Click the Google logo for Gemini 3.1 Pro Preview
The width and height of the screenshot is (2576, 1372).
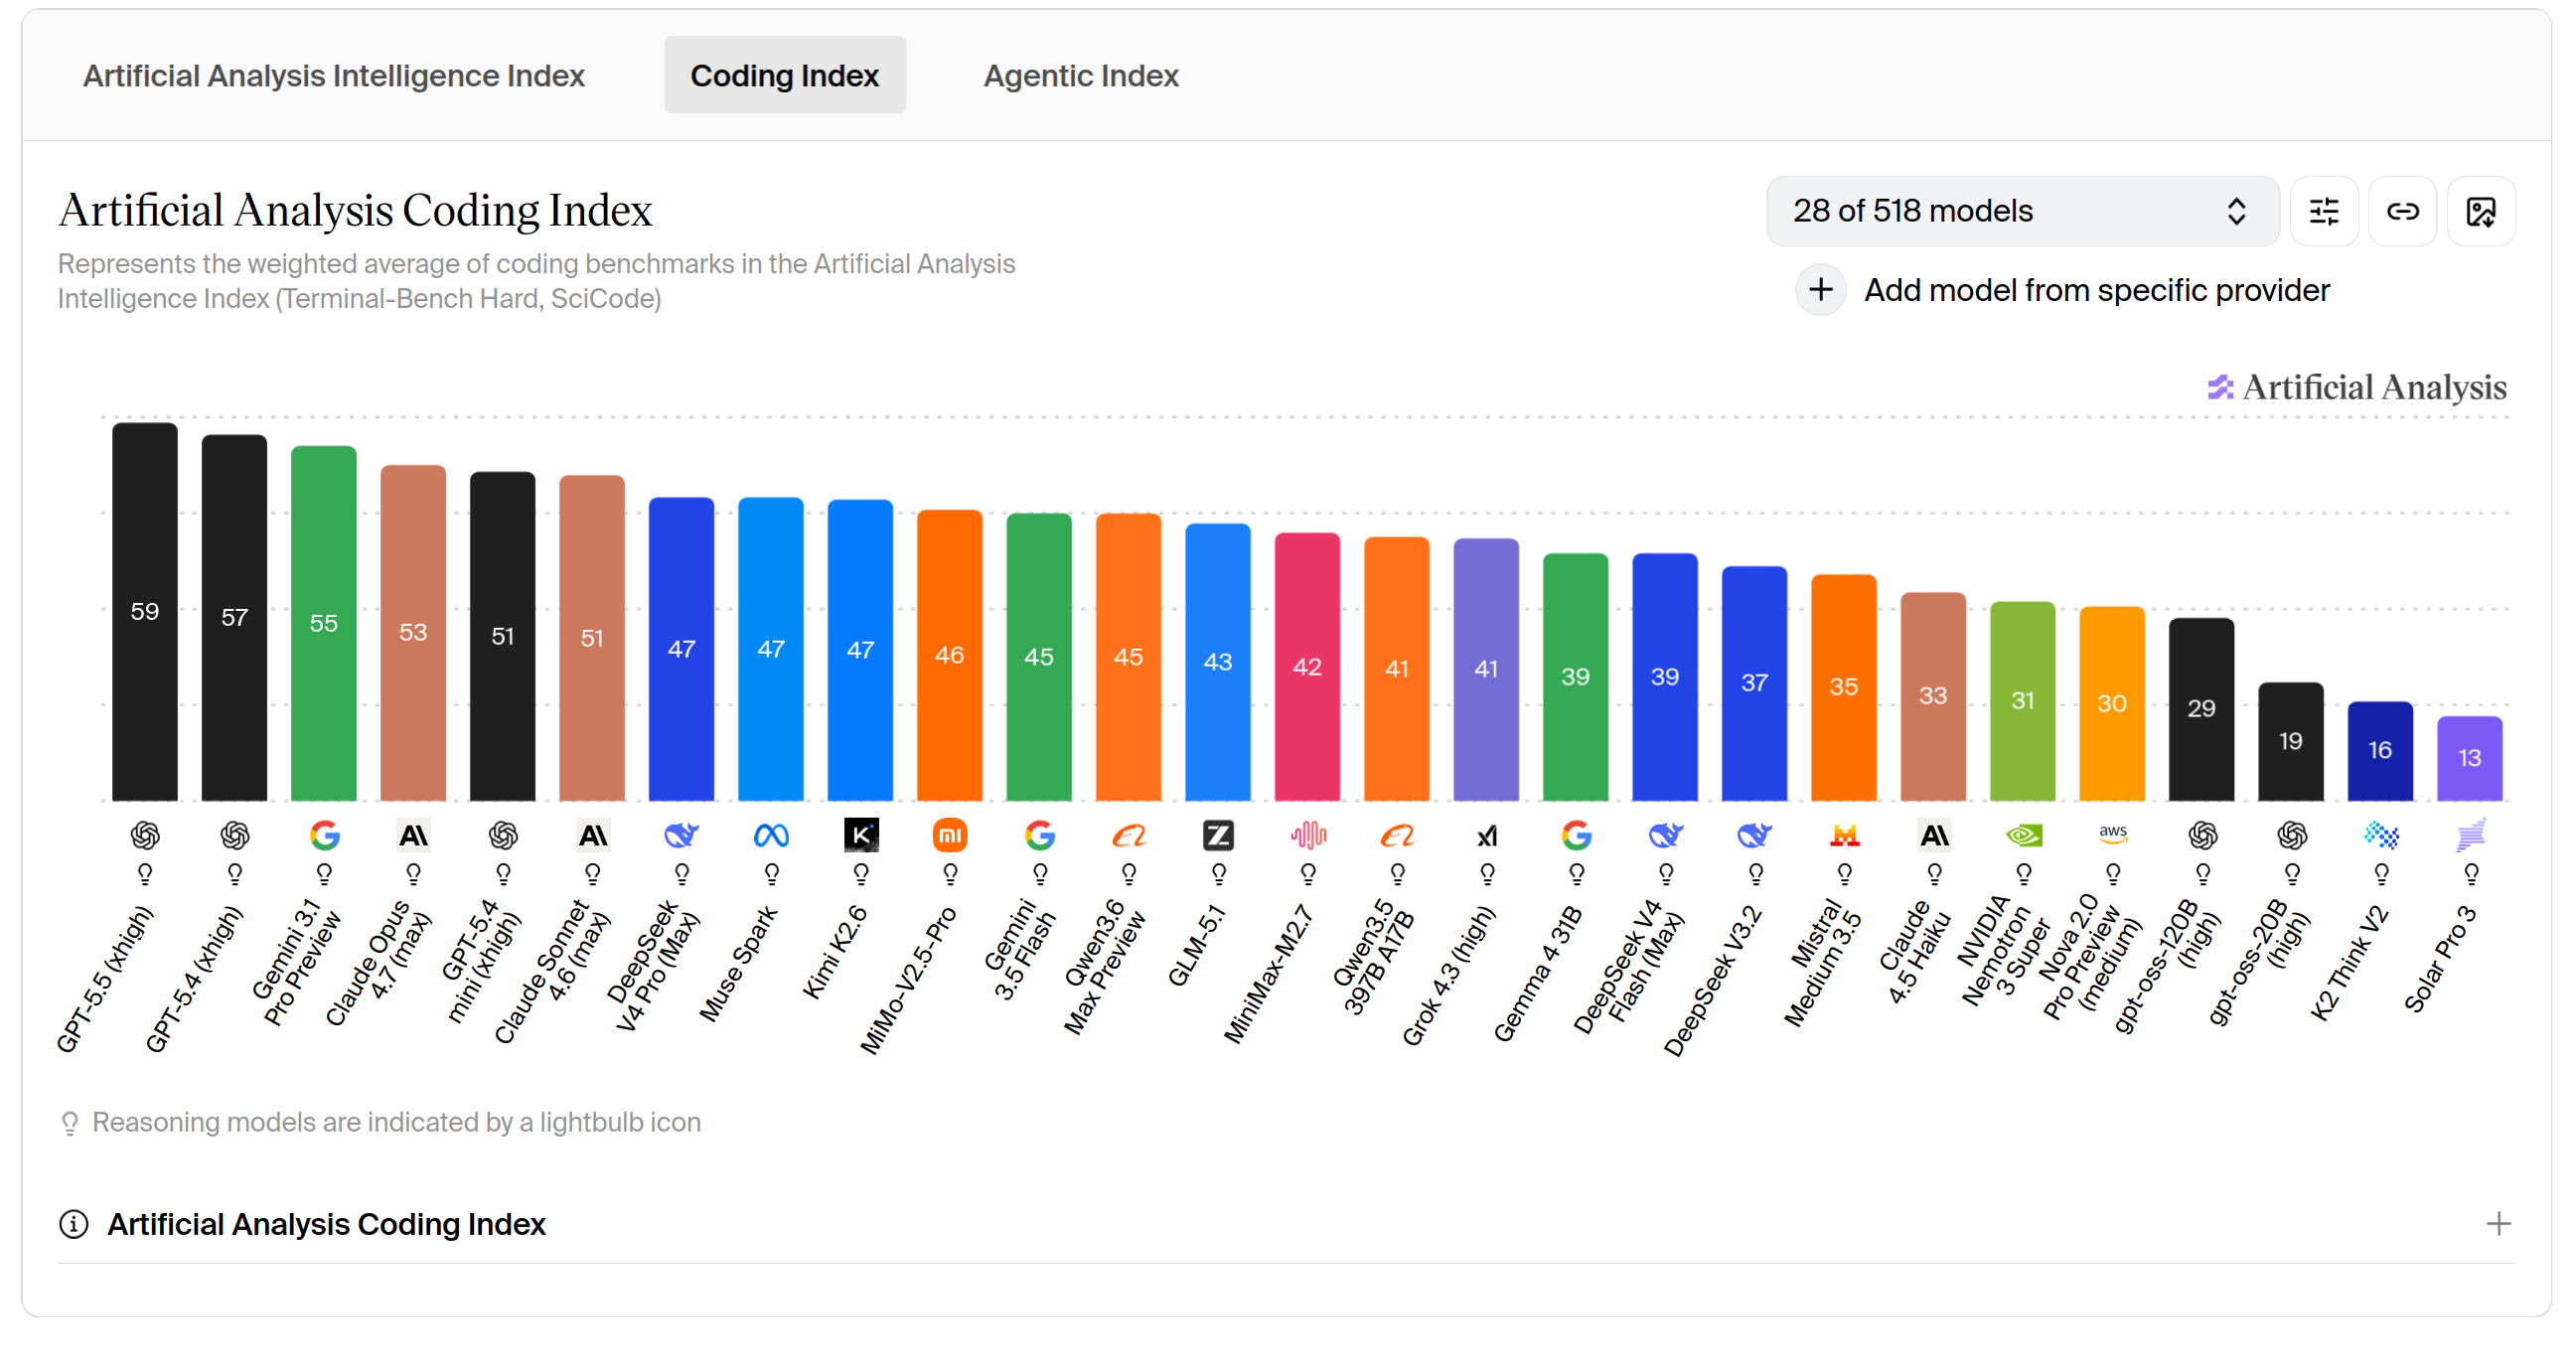324,834
